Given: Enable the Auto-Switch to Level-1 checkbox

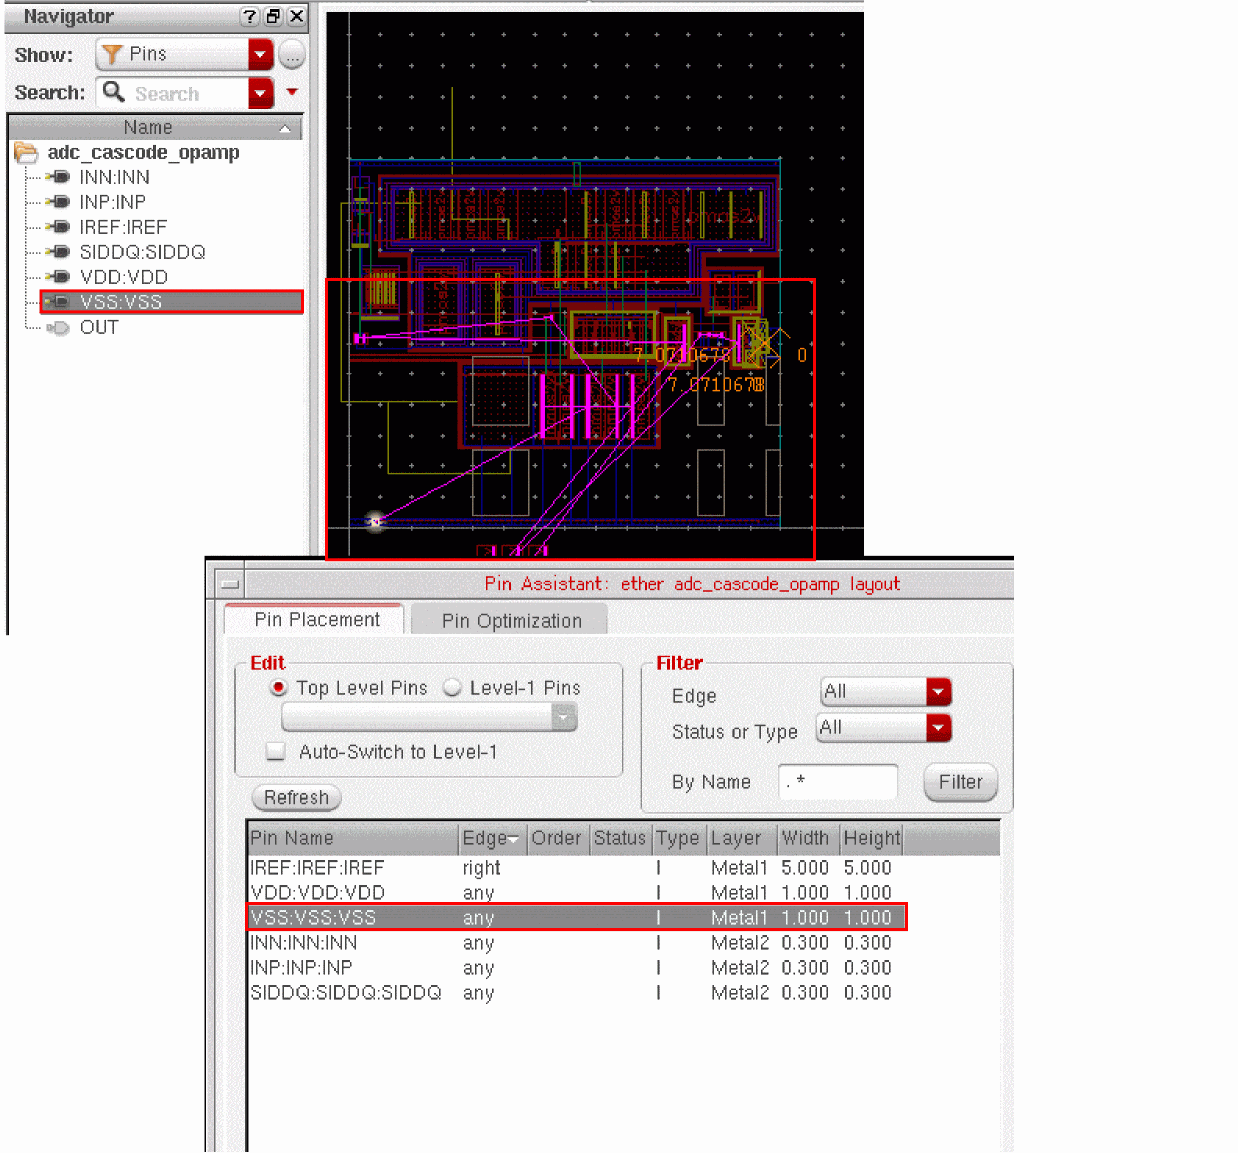Looking at the screenshot, I should pyautogui.click(x=276, y=752).
